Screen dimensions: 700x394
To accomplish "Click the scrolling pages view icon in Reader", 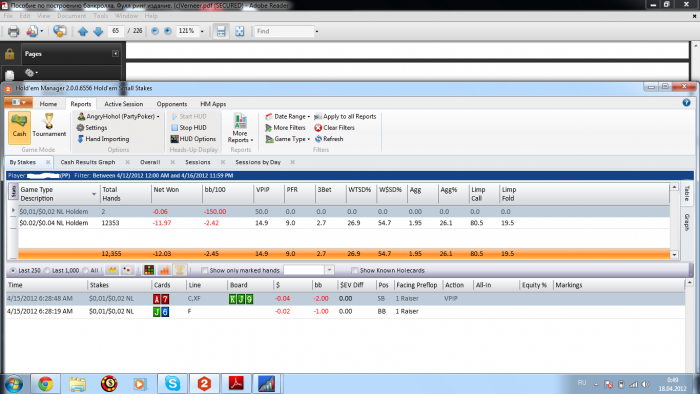I will click(221, 31).
